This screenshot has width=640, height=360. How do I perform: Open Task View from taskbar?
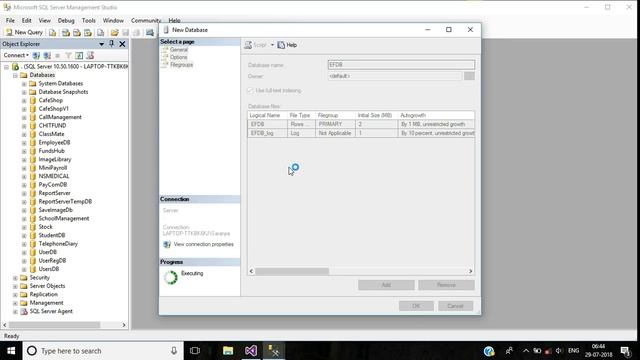(195, 351)
